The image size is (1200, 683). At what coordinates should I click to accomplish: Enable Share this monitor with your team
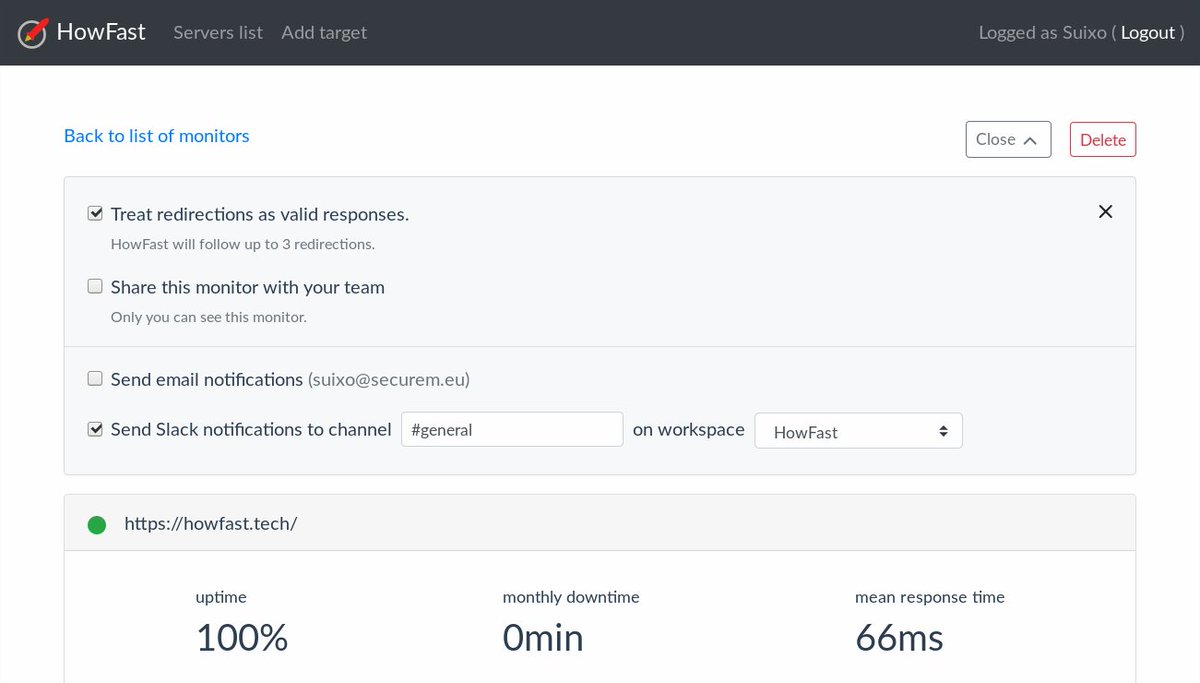click(95, 286)
